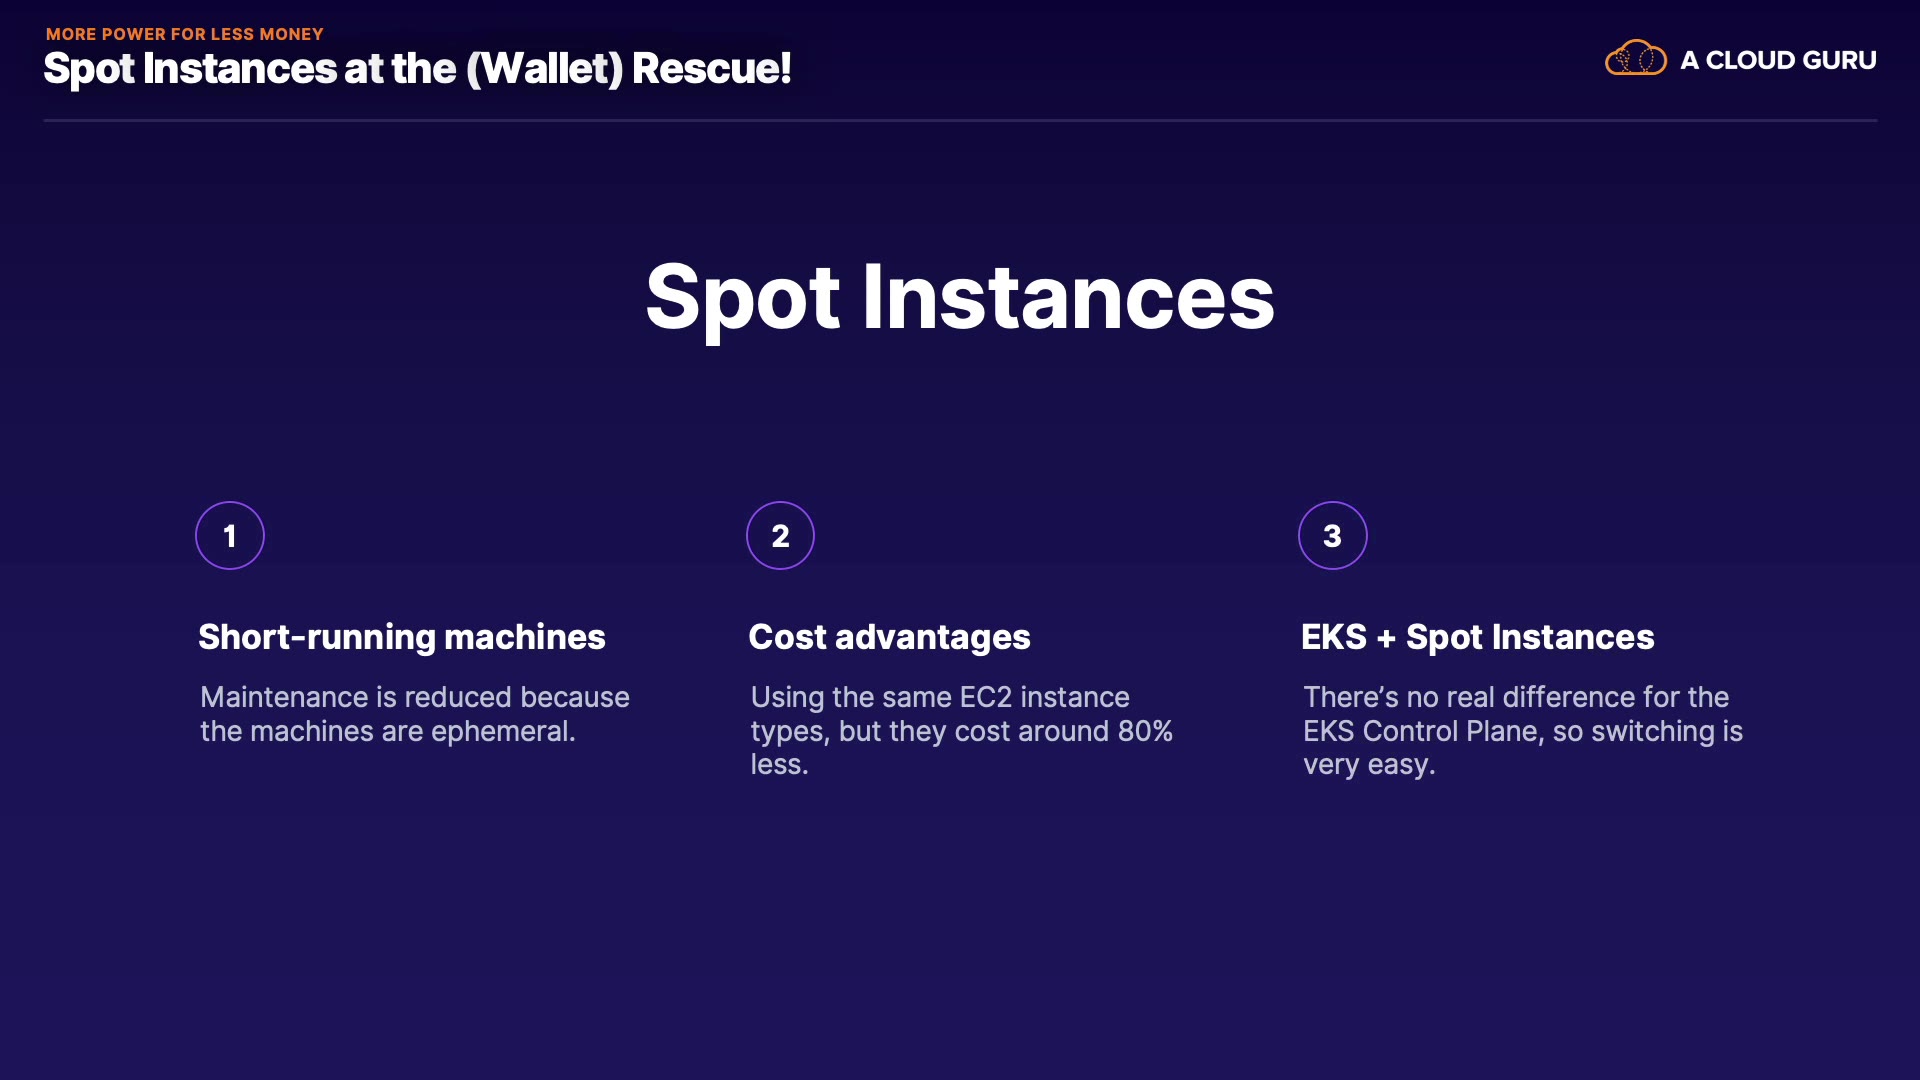Click the word "(Wallet)" in the slide title
This screenshot has height=1080, width=1920.
point(545,69)
